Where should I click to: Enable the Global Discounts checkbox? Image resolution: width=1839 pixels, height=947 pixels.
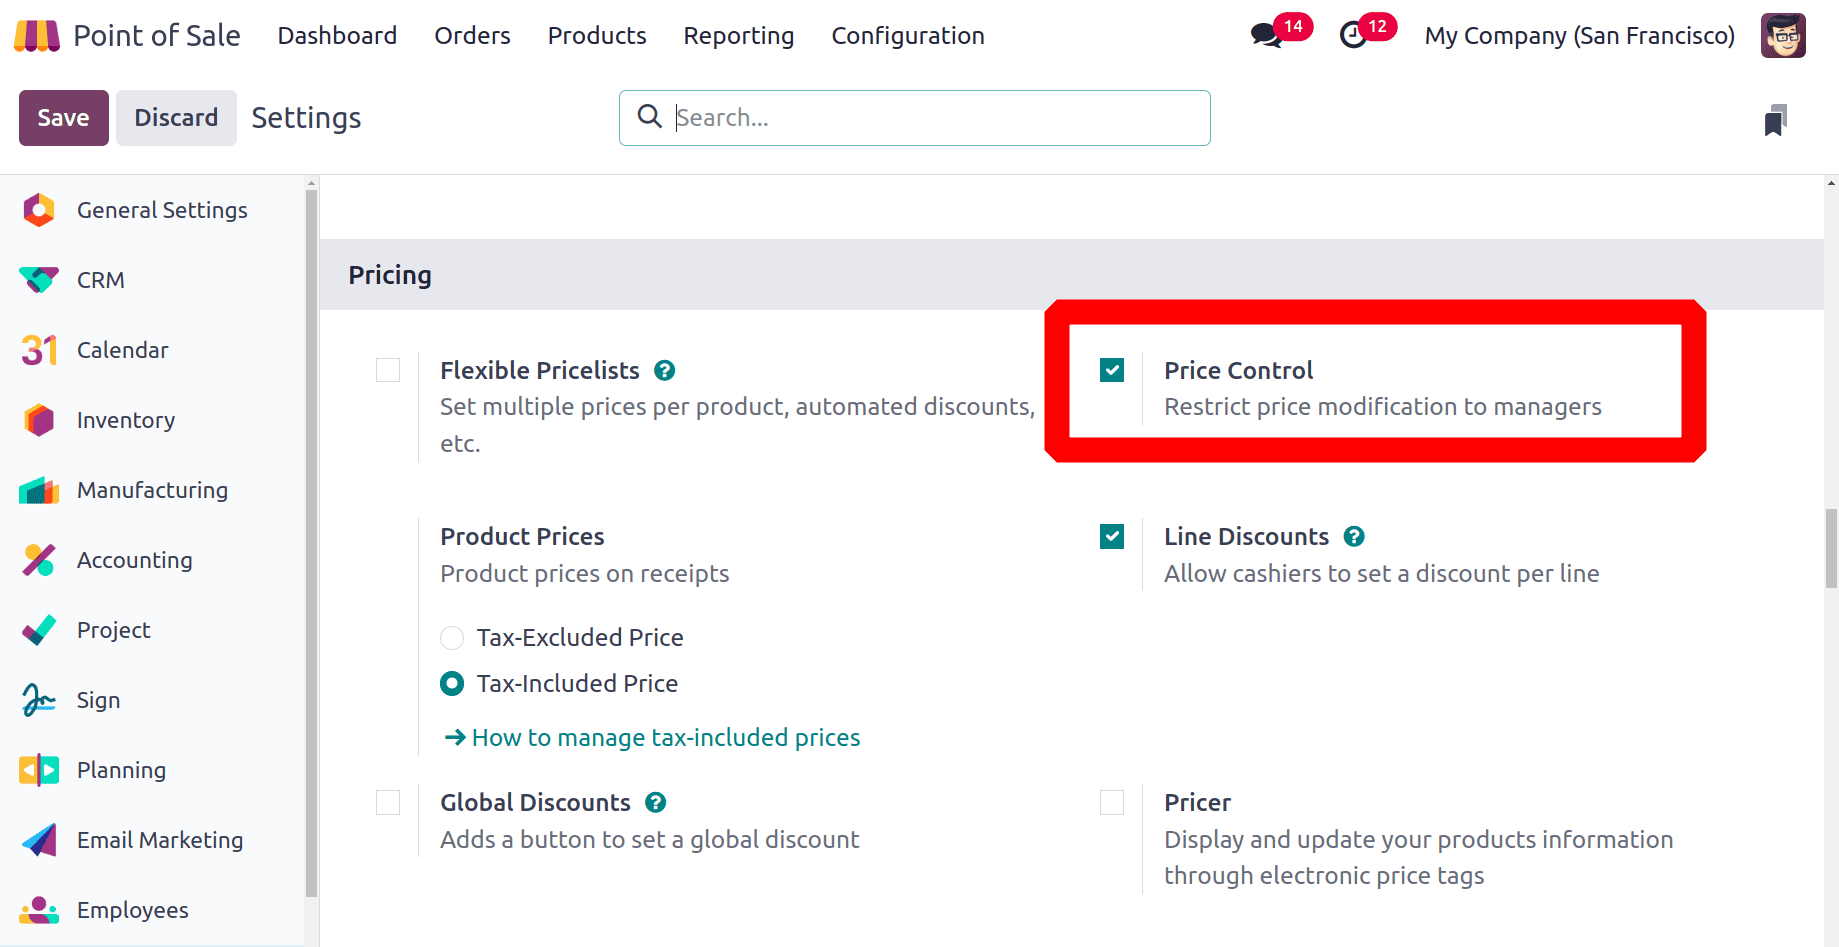[388, 803]
